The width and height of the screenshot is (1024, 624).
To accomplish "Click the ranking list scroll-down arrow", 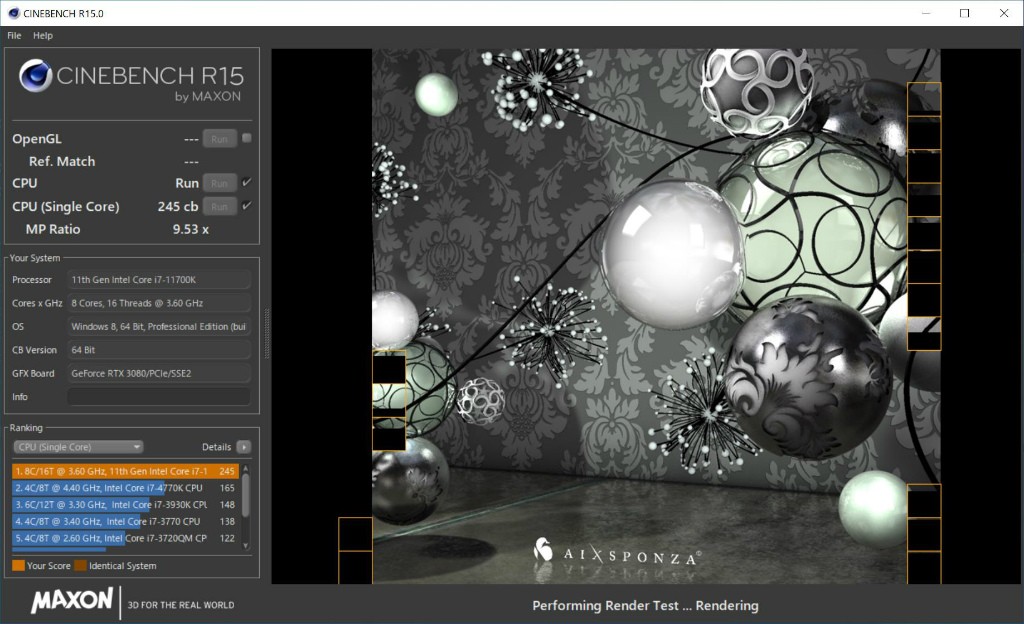I will click(246, 545).
